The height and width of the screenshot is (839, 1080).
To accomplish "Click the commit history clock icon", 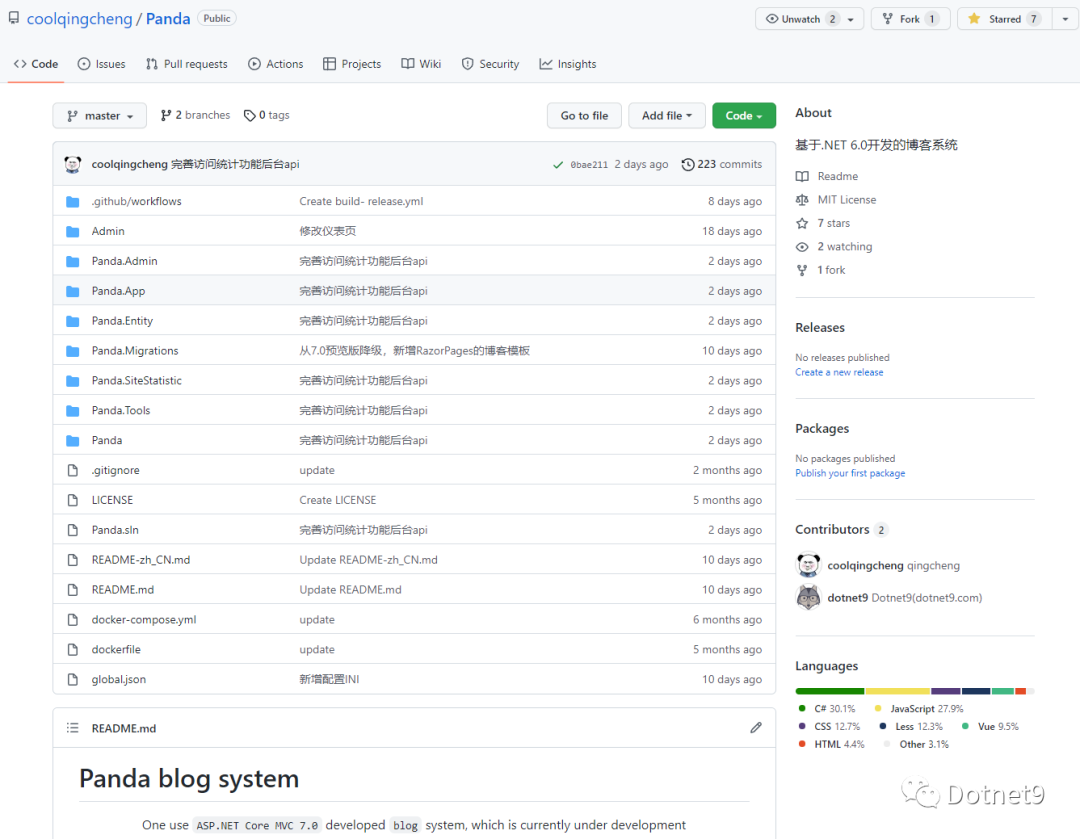I will click(687, 164).
